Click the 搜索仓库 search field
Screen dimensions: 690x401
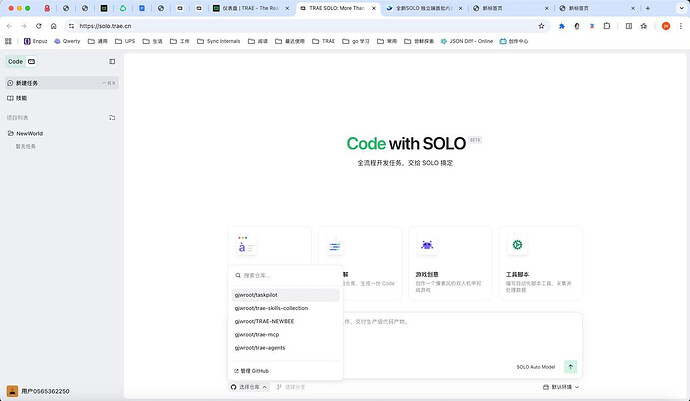286,275
